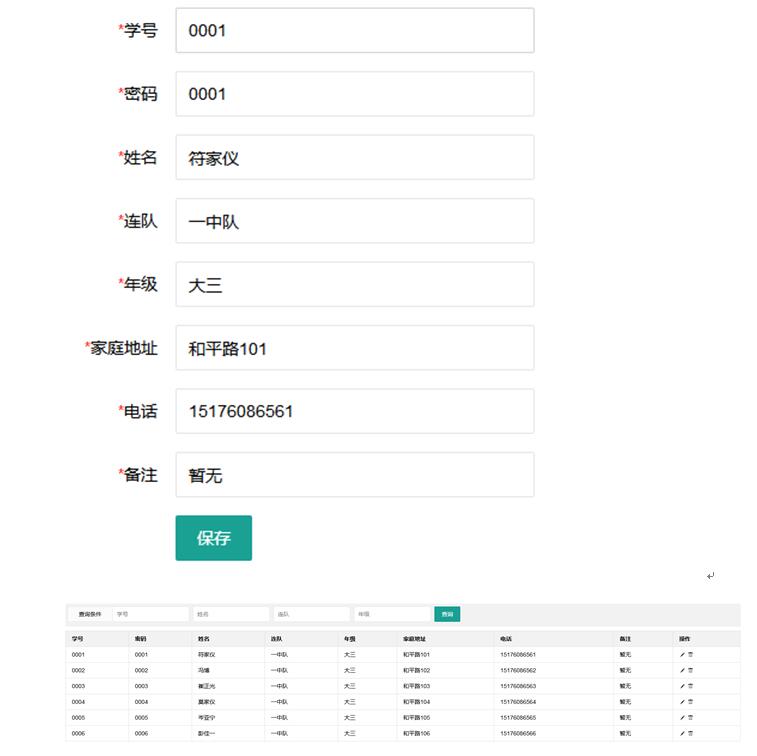
Task: Click the edit pencil icon for row 0001
Action: coord(682,654)
